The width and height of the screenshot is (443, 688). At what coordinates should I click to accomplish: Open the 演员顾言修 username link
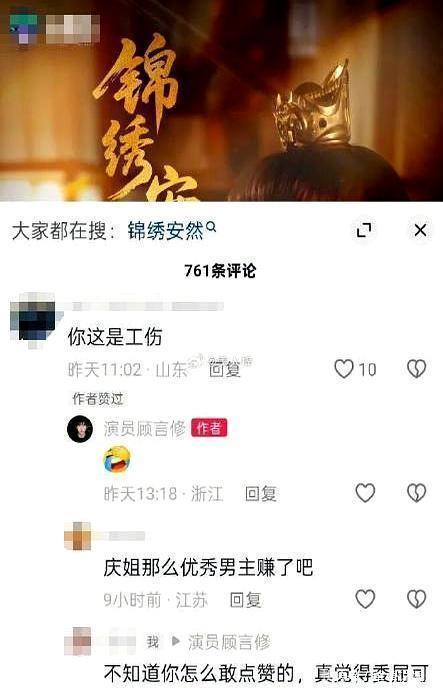[145, 429]
